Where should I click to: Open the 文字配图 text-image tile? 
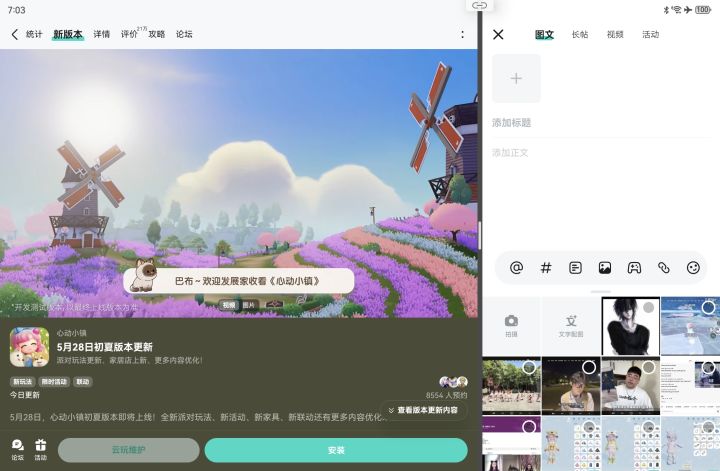pyautogui.click(x=571, y=326)
